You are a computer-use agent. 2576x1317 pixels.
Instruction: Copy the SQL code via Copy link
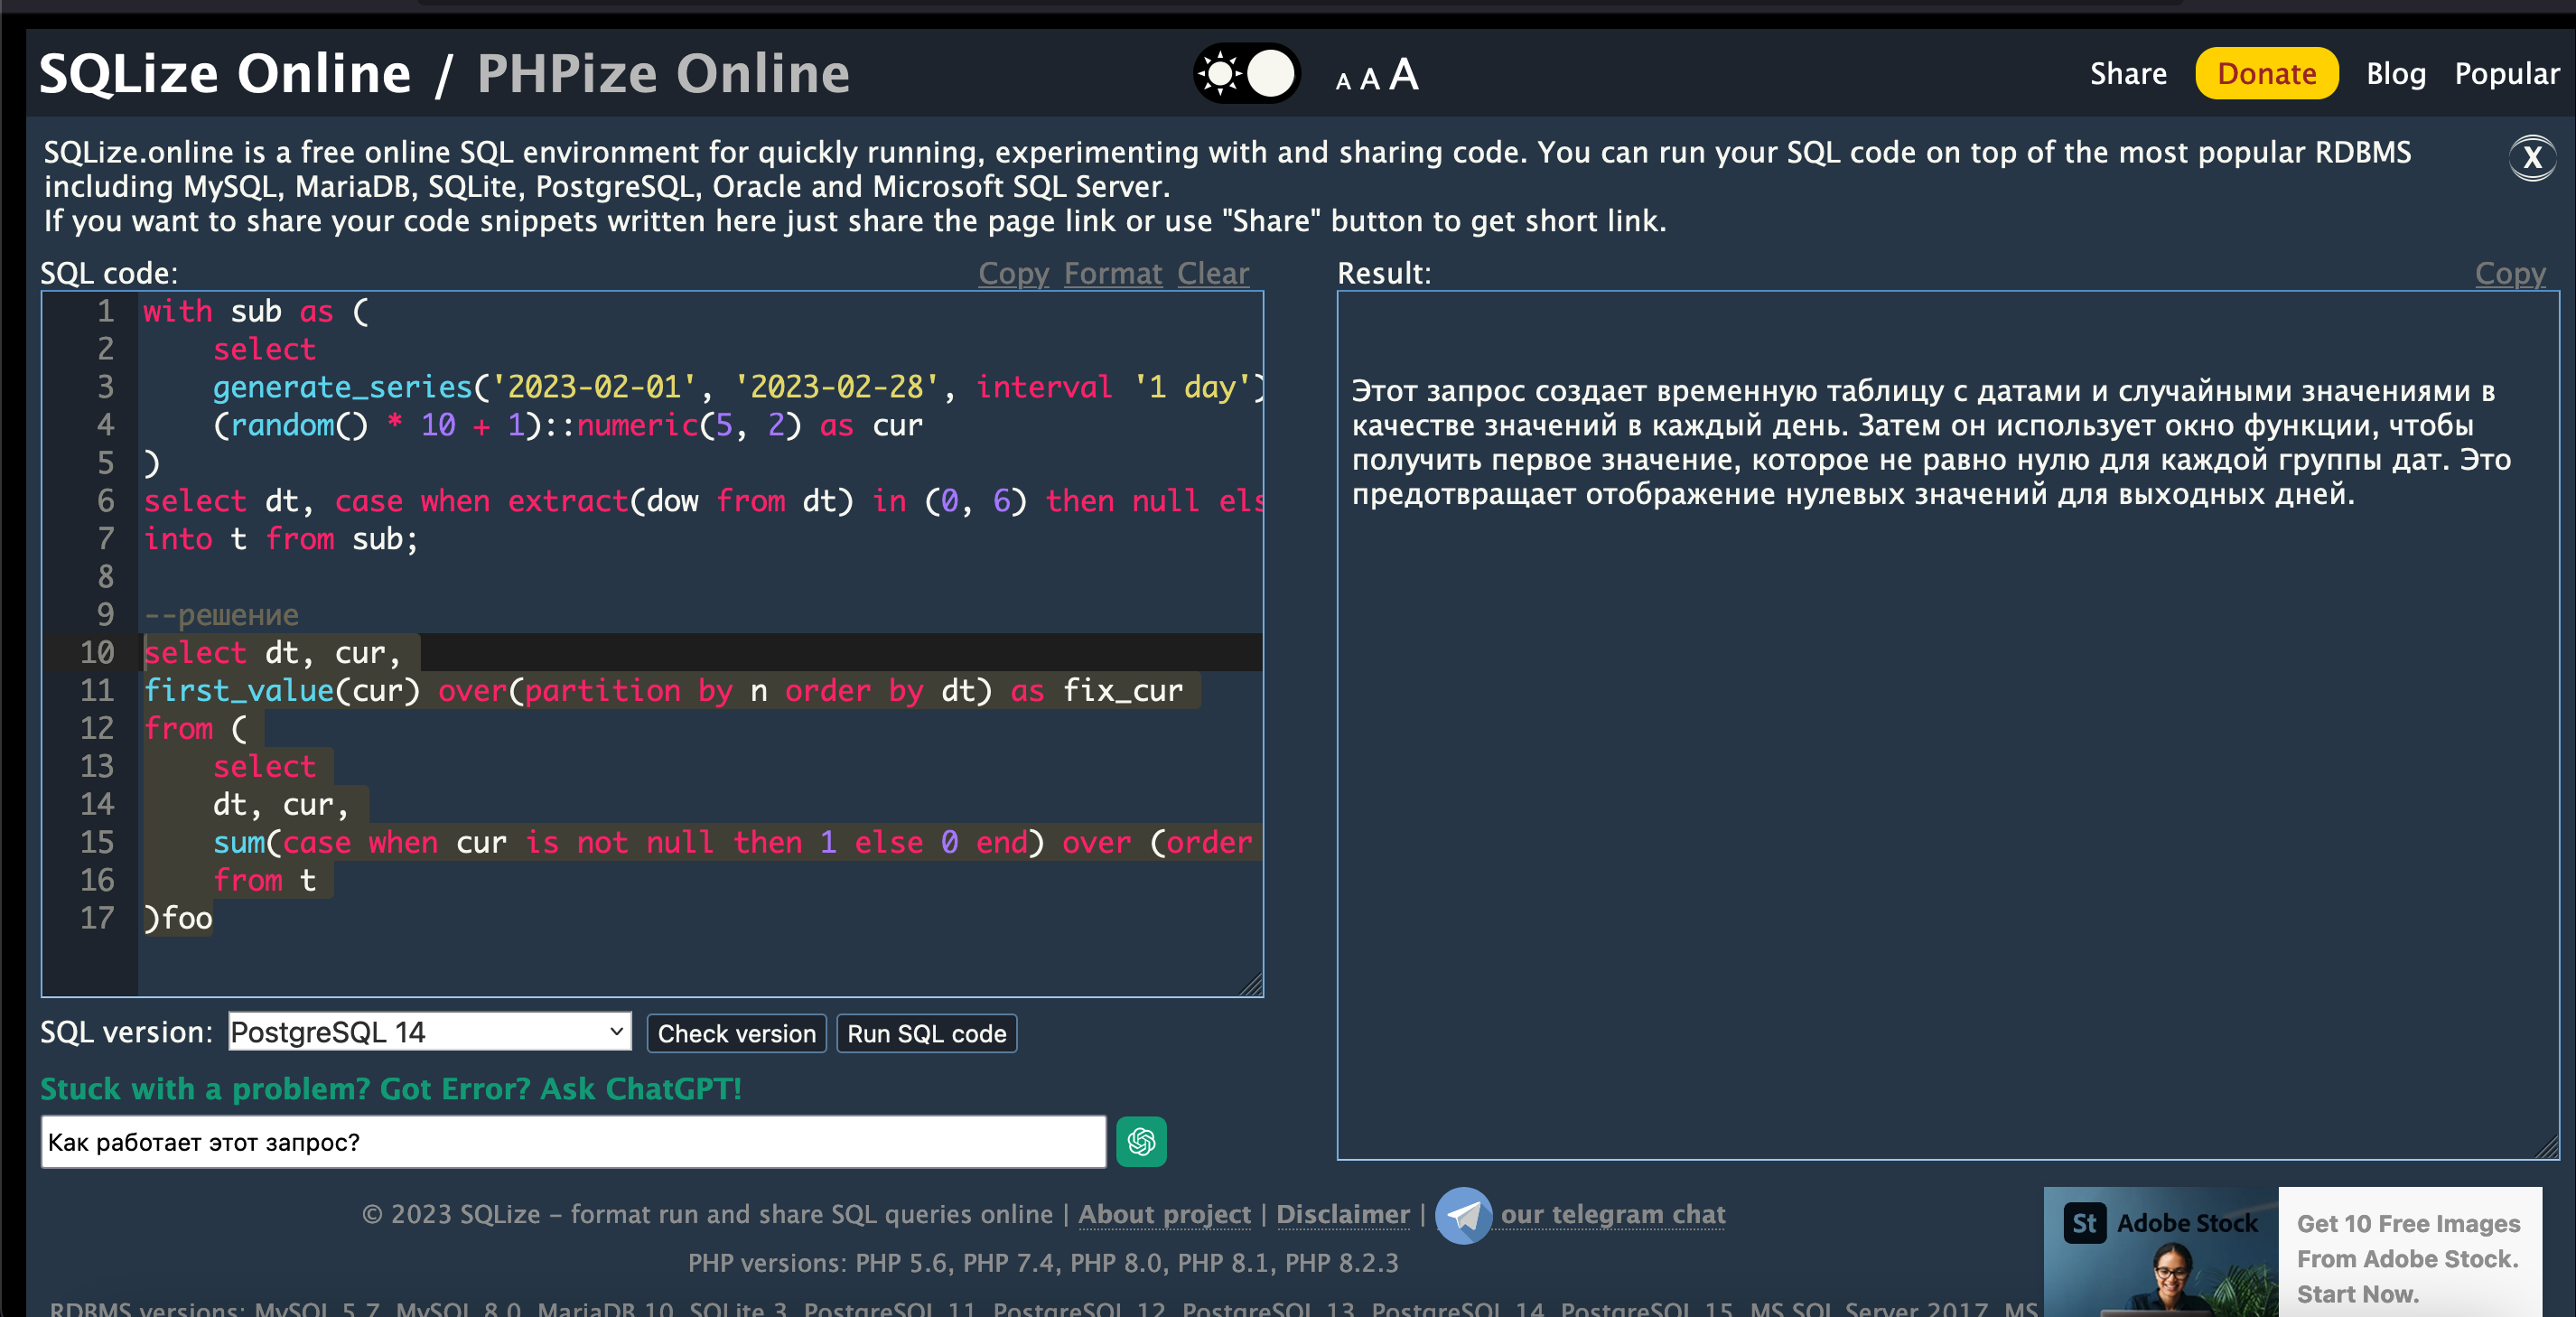click(x=1013, y=273)
